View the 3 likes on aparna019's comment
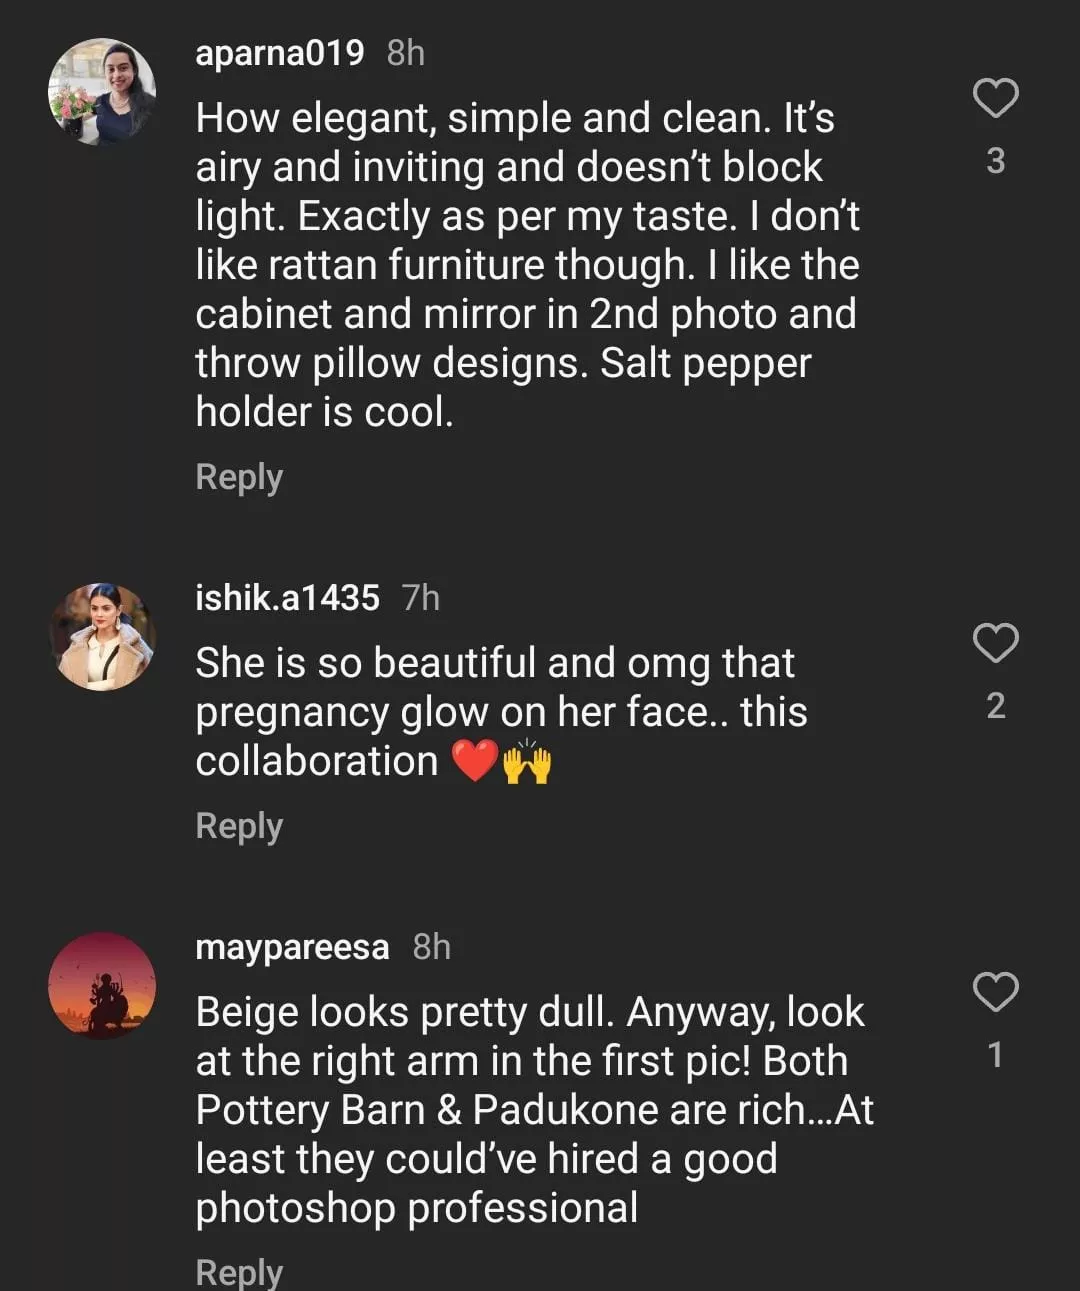1080x1291 pixels. (x=996, y=161)
